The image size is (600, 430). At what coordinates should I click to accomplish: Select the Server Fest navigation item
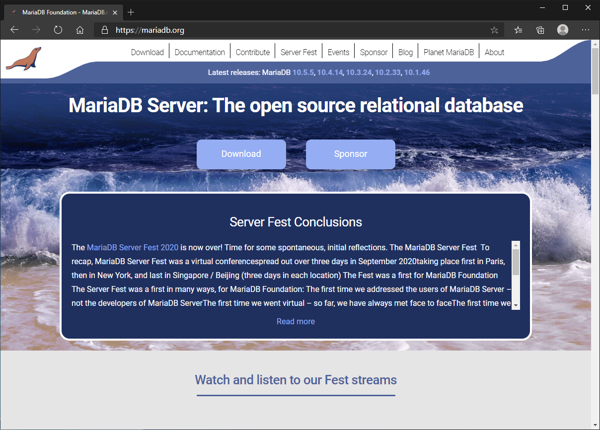point(298,52)
